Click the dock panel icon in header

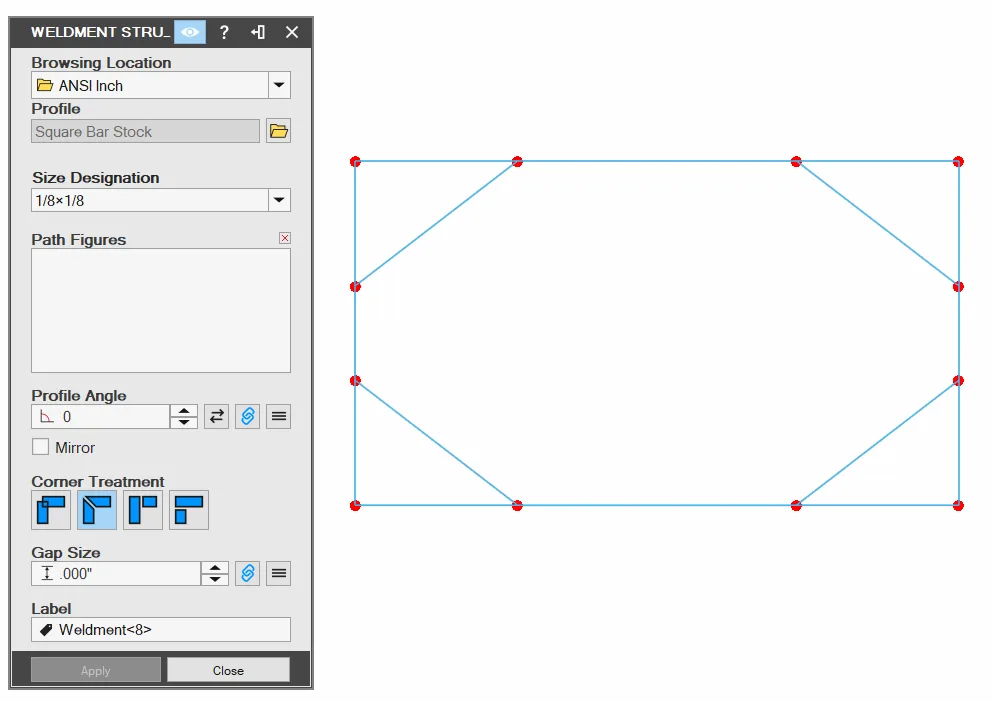point(257,32)
